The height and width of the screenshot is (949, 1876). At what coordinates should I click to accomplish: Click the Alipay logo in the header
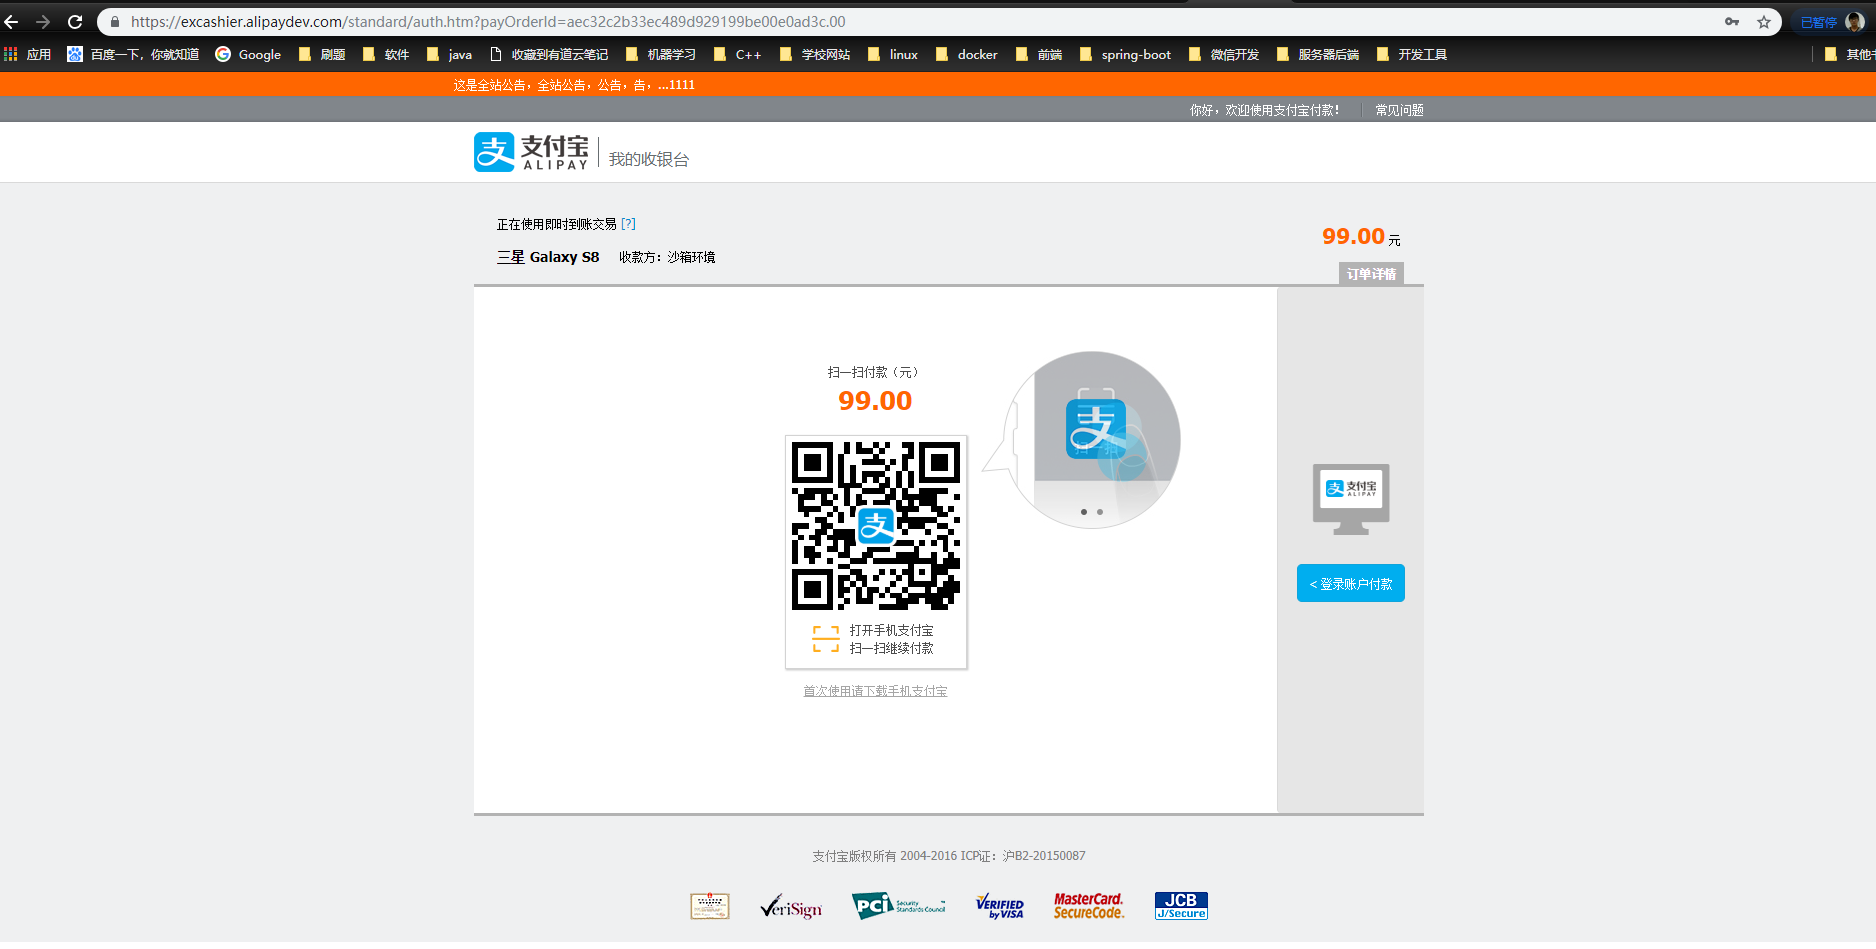click(x=531, y=152)
